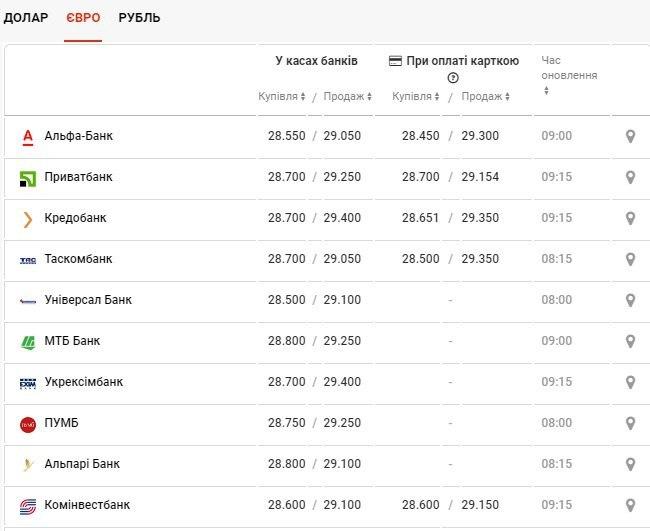The width and height of the screenshot is (650, 531).
Task: Switch to the РУБЛЬ tab
Action: (139, 18)
